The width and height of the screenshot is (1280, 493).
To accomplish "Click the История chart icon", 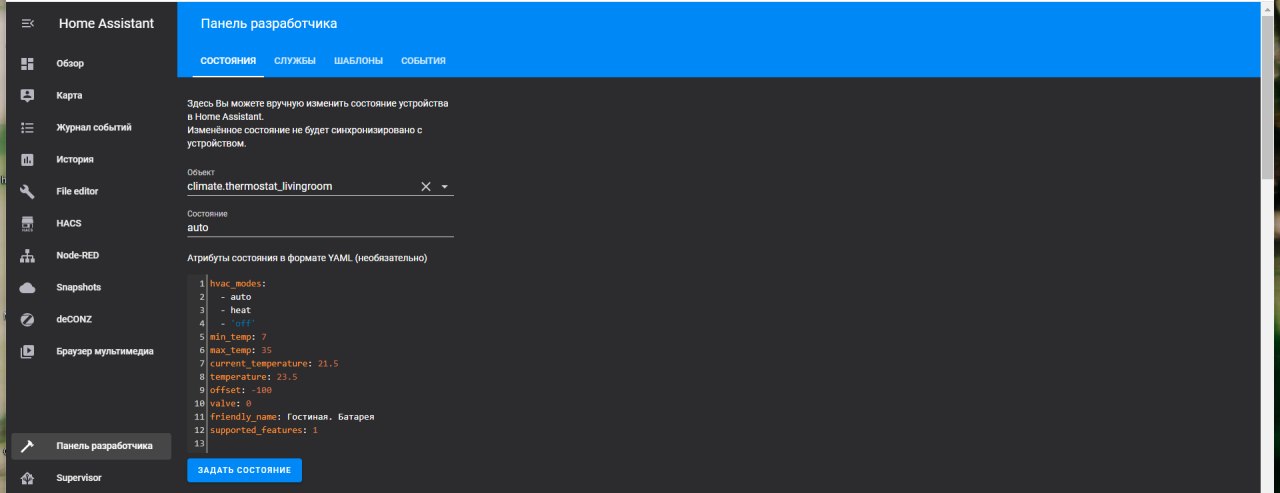I will [28, 159].
